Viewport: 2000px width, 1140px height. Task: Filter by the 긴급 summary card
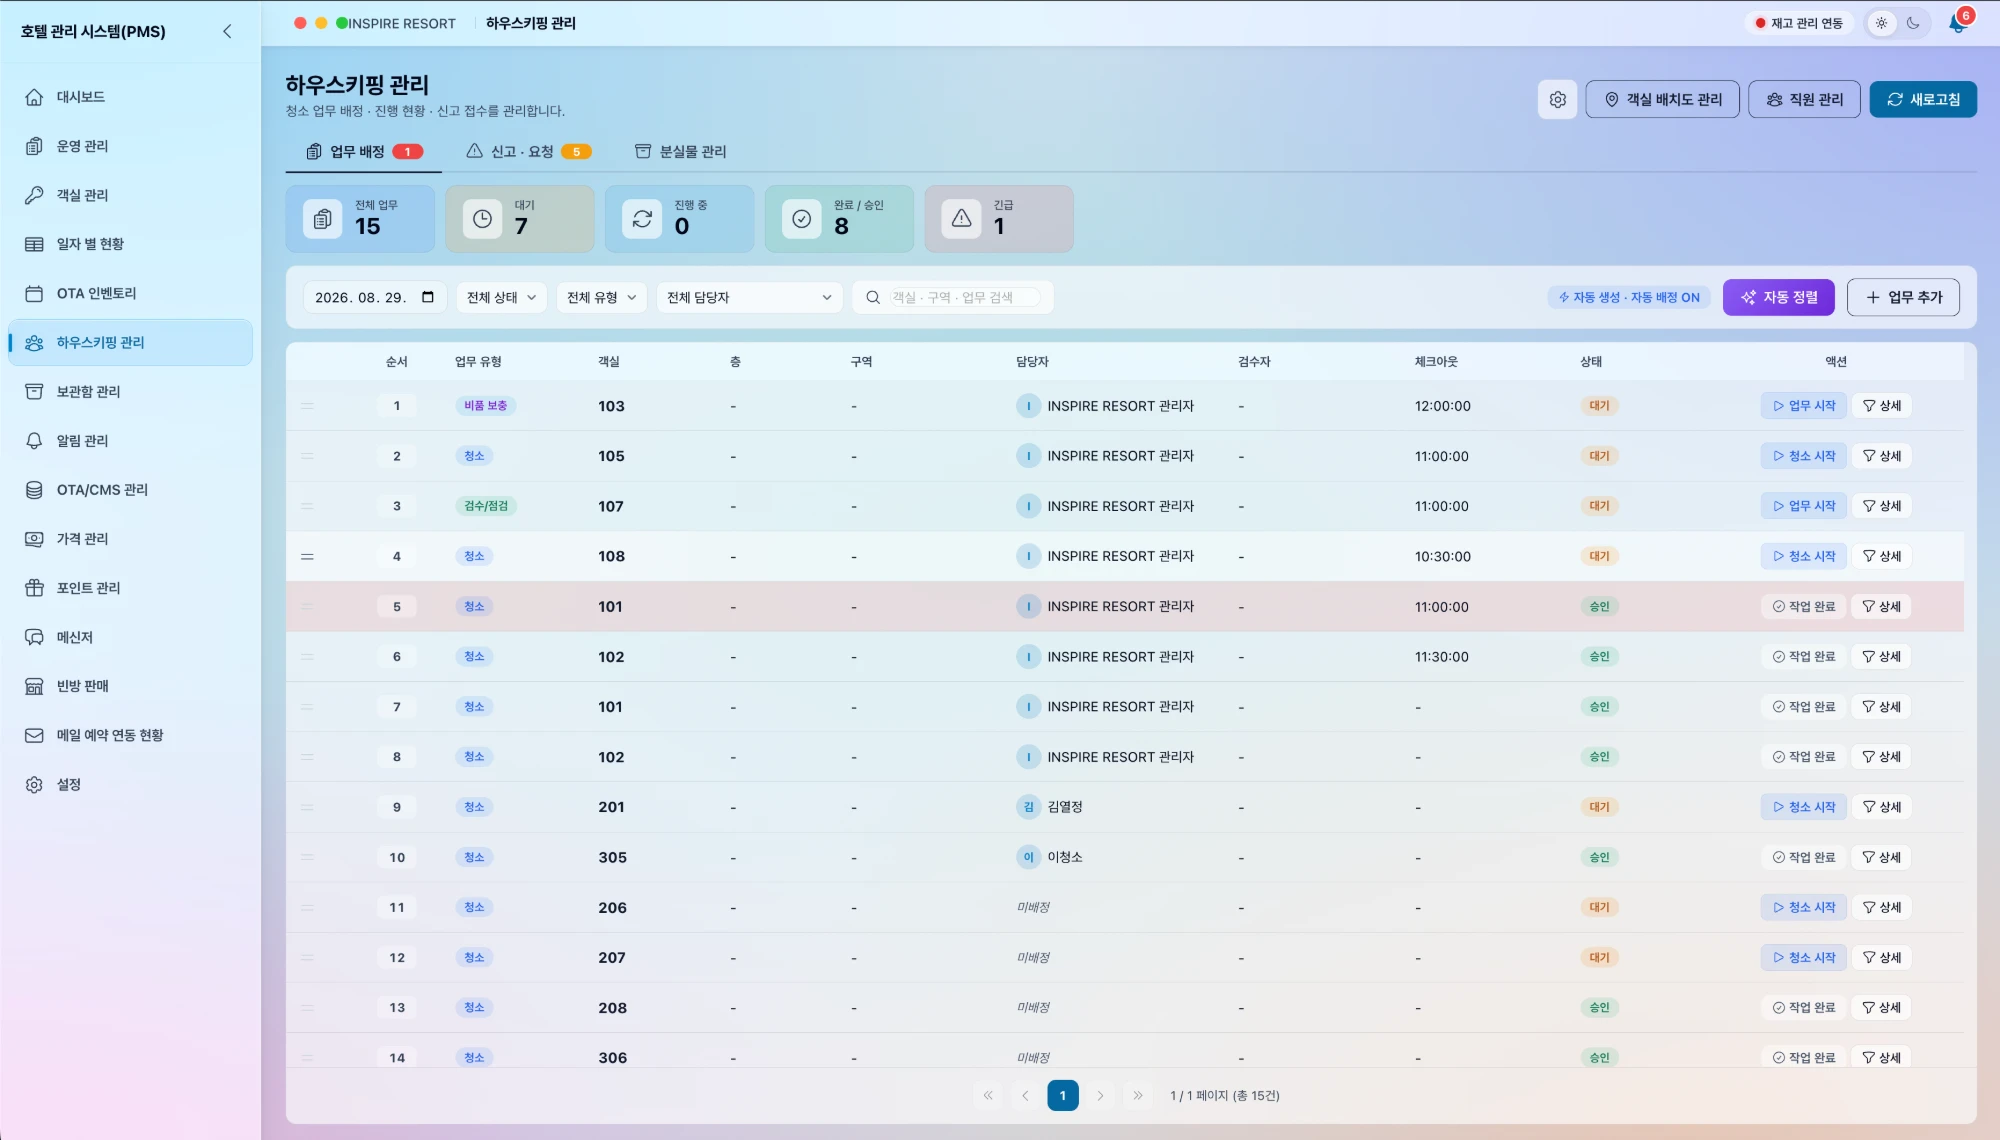coord(999,218)
